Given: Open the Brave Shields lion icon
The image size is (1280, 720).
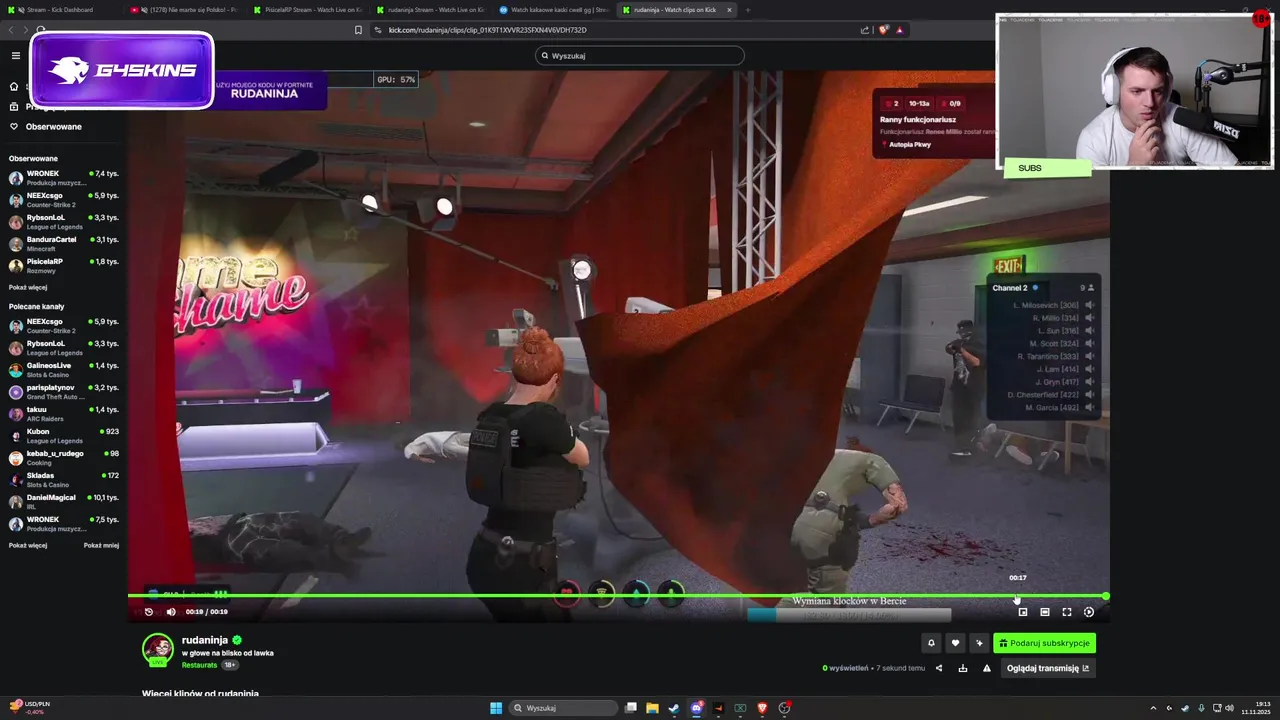Looking at the screenshot, I should (883, 30).
